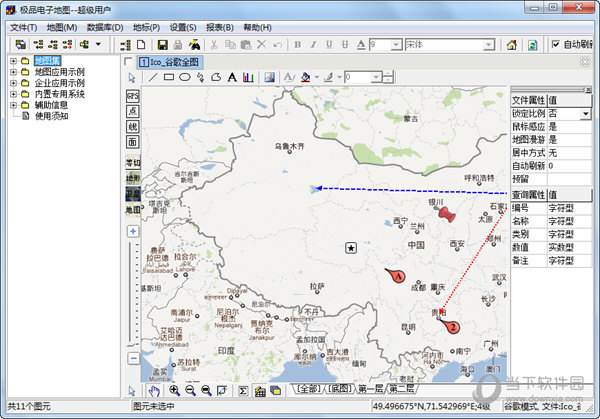Click the cut (scissors) icon
The height and width of the screenshot is (419, 600).
point(214,45)
